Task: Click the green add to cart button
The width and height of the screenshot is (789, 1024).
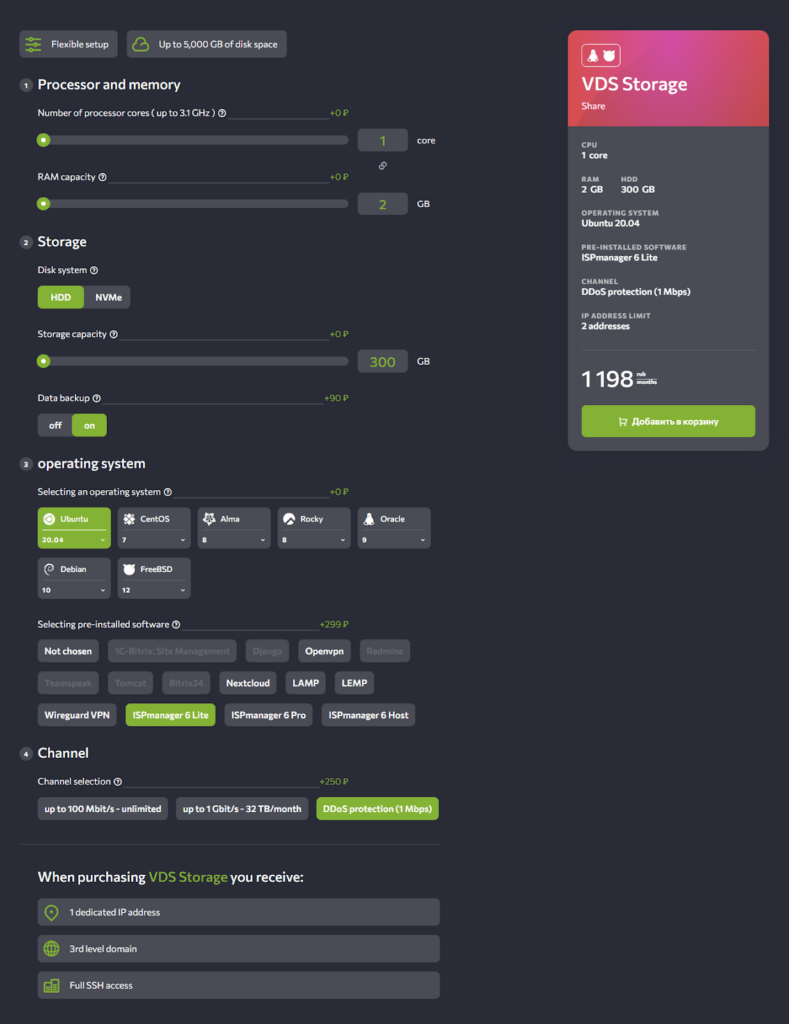Action: pos(668,421)
